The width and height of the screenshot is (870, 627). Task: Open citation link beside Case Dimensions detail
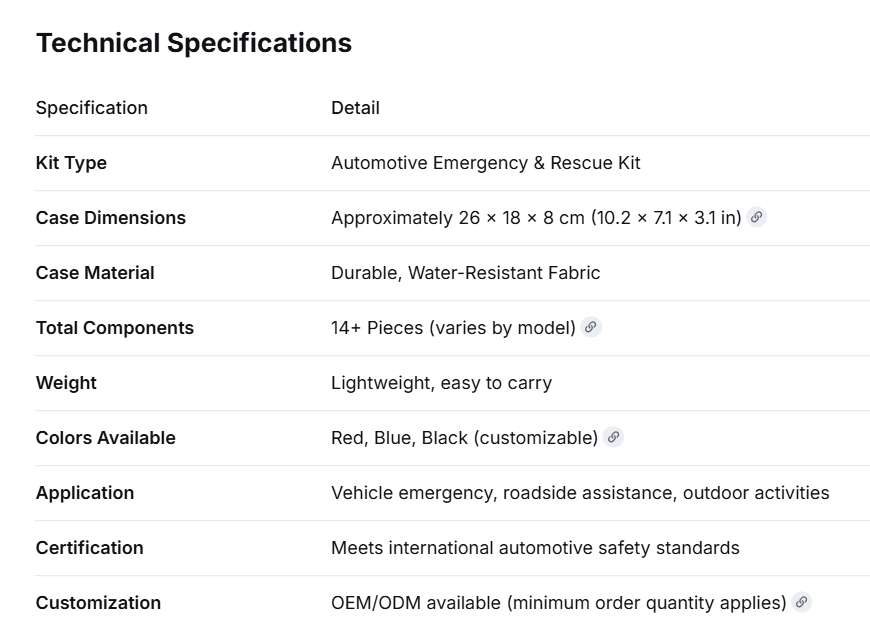click(756, 217)
